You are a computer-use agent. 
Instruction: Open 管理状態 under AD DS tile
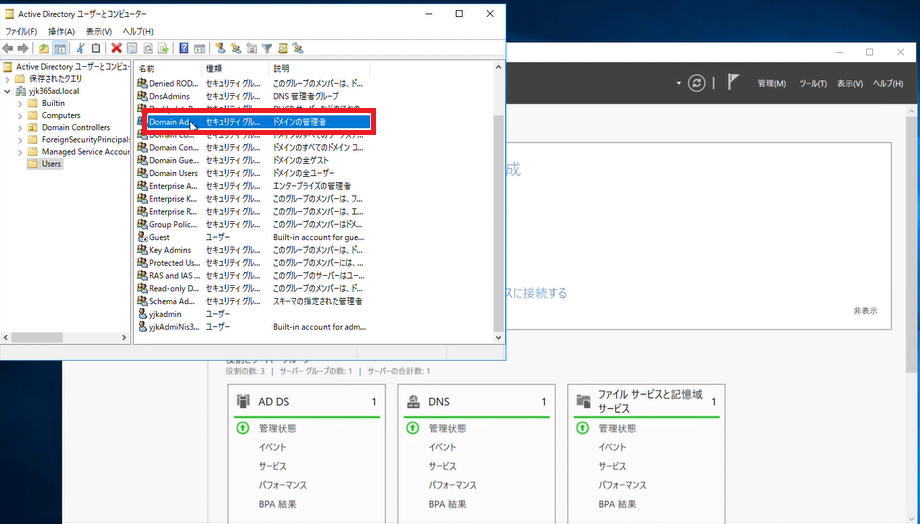pos(278,428)
